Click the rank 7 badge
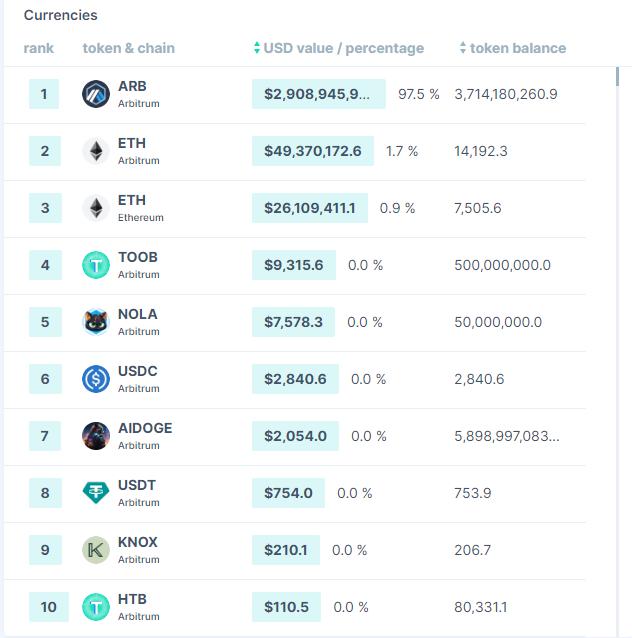This screenshot has height=638, width=632. pos(45,436)
